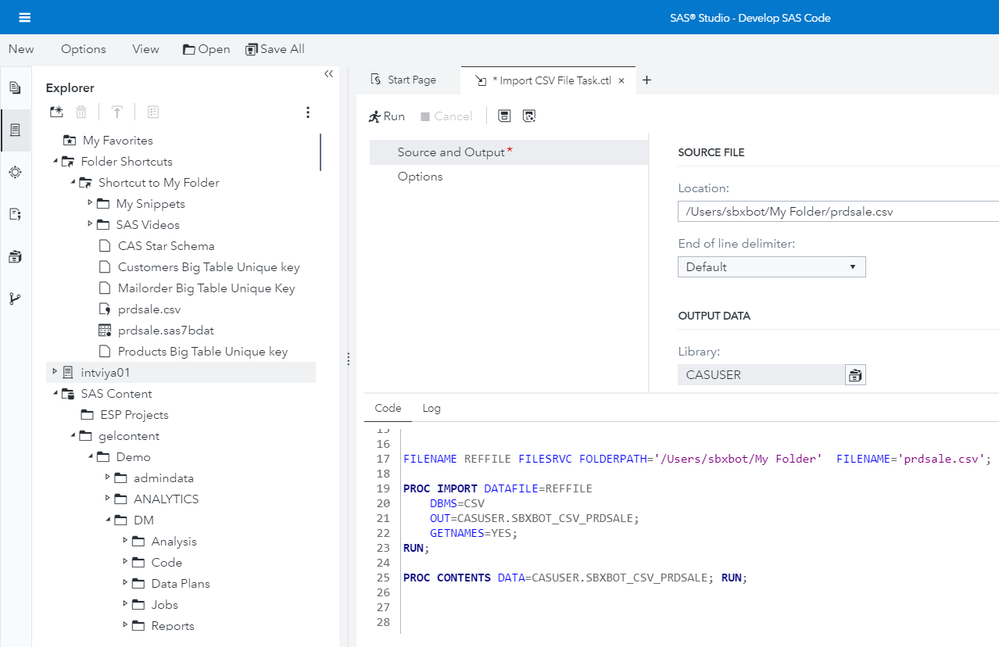Open the Options menu
The height and width of the screenshot is (647, 999).
point(83,49)
